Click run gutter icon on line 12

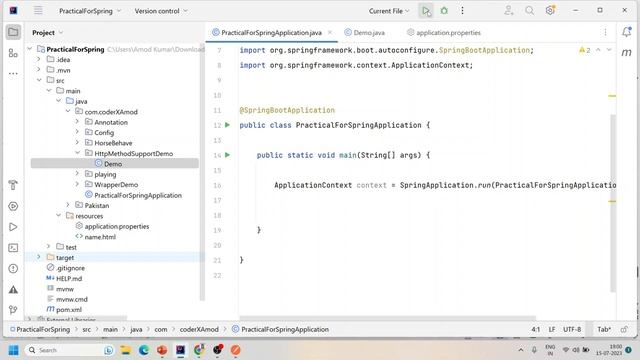pyautogui.click(x=228, y=125)
